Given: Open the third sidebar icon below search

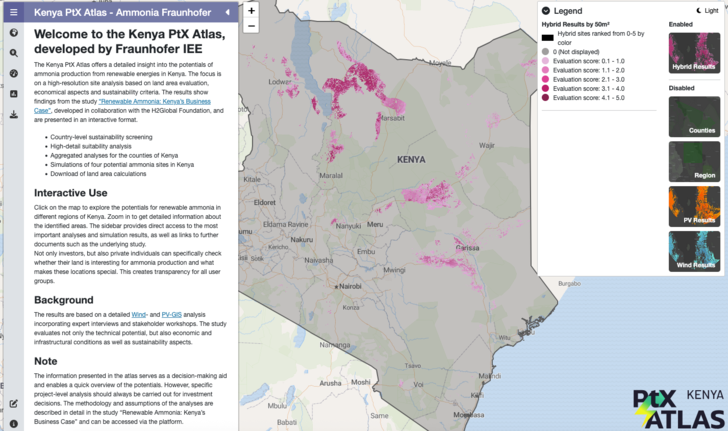Looking at the screenshot, I should [14, 73].
